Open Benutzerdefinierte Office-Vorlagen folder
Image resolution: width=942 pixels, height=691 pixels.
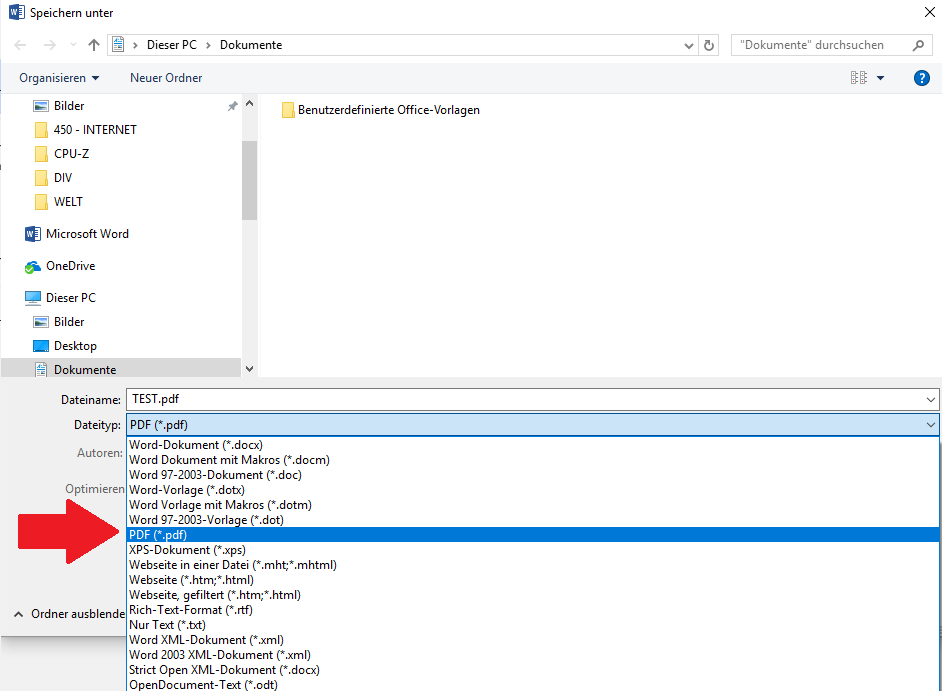tap(381, 110)
